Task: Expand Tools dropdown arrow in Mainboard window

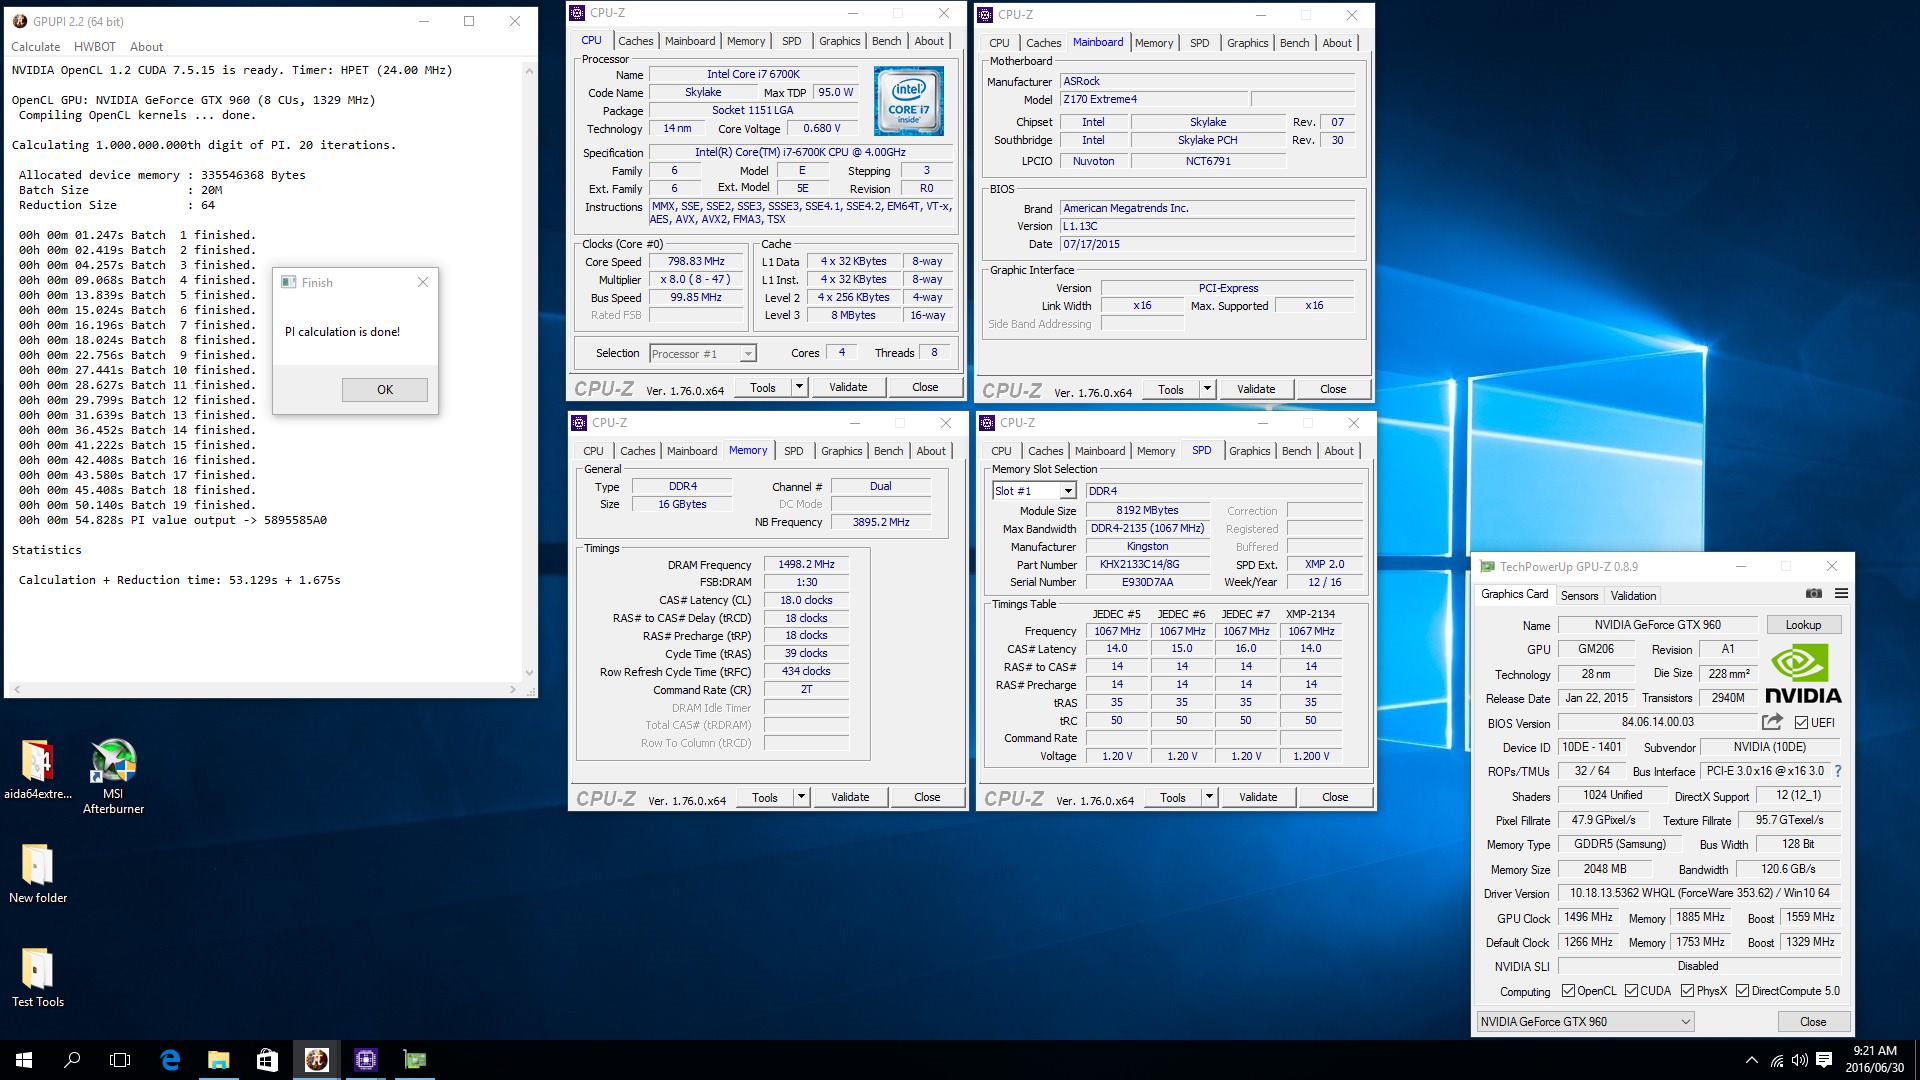Action: tap(1207, 389)
